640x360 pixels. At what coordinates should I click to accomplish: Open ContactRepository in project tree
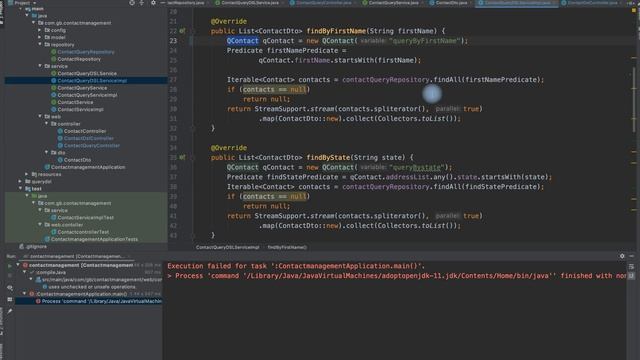(79, 59)
